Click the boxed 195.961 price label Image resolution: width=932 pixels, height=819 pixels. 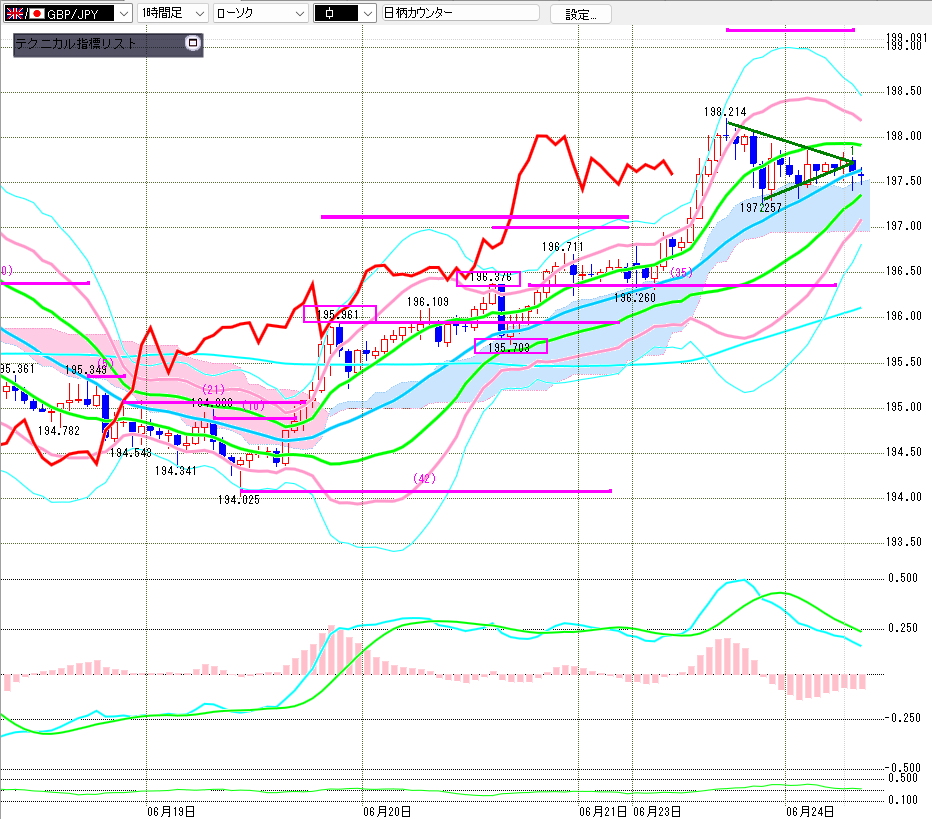(340, 314)
